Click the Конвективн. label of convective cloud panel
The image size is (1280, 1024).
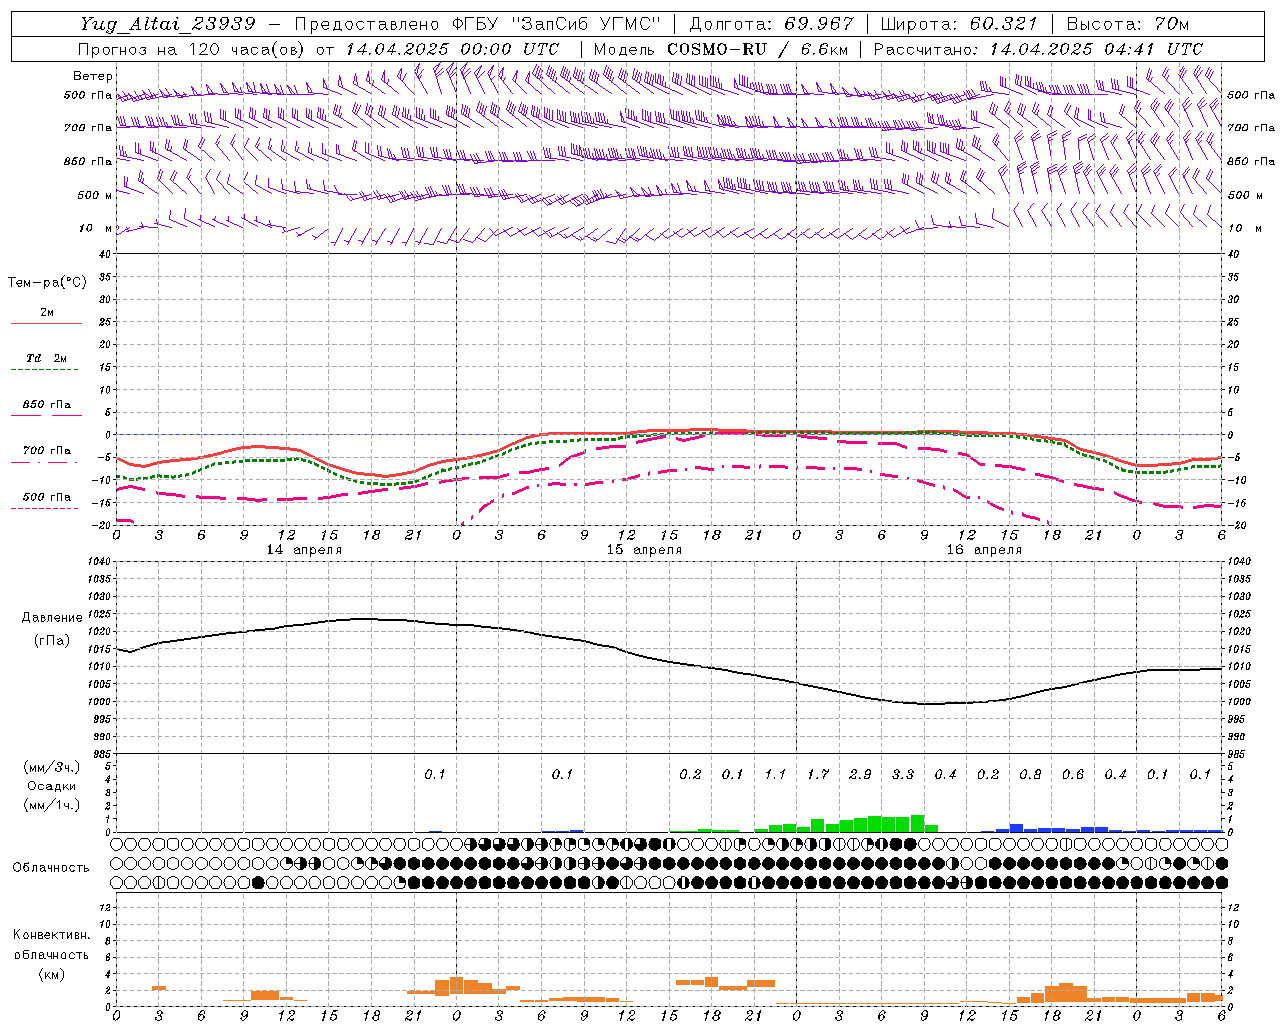coord(51,935)
